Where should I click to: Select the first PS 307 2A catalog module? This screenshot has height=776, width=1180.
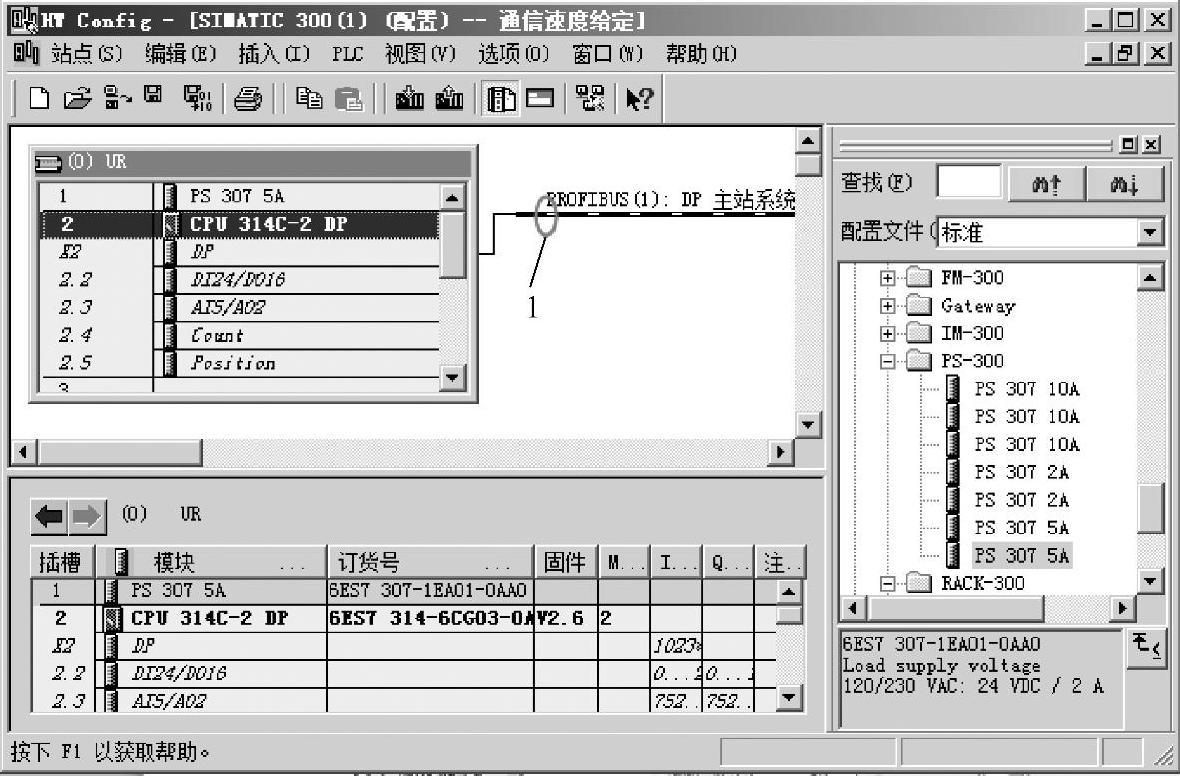[x=1021, y=473]
